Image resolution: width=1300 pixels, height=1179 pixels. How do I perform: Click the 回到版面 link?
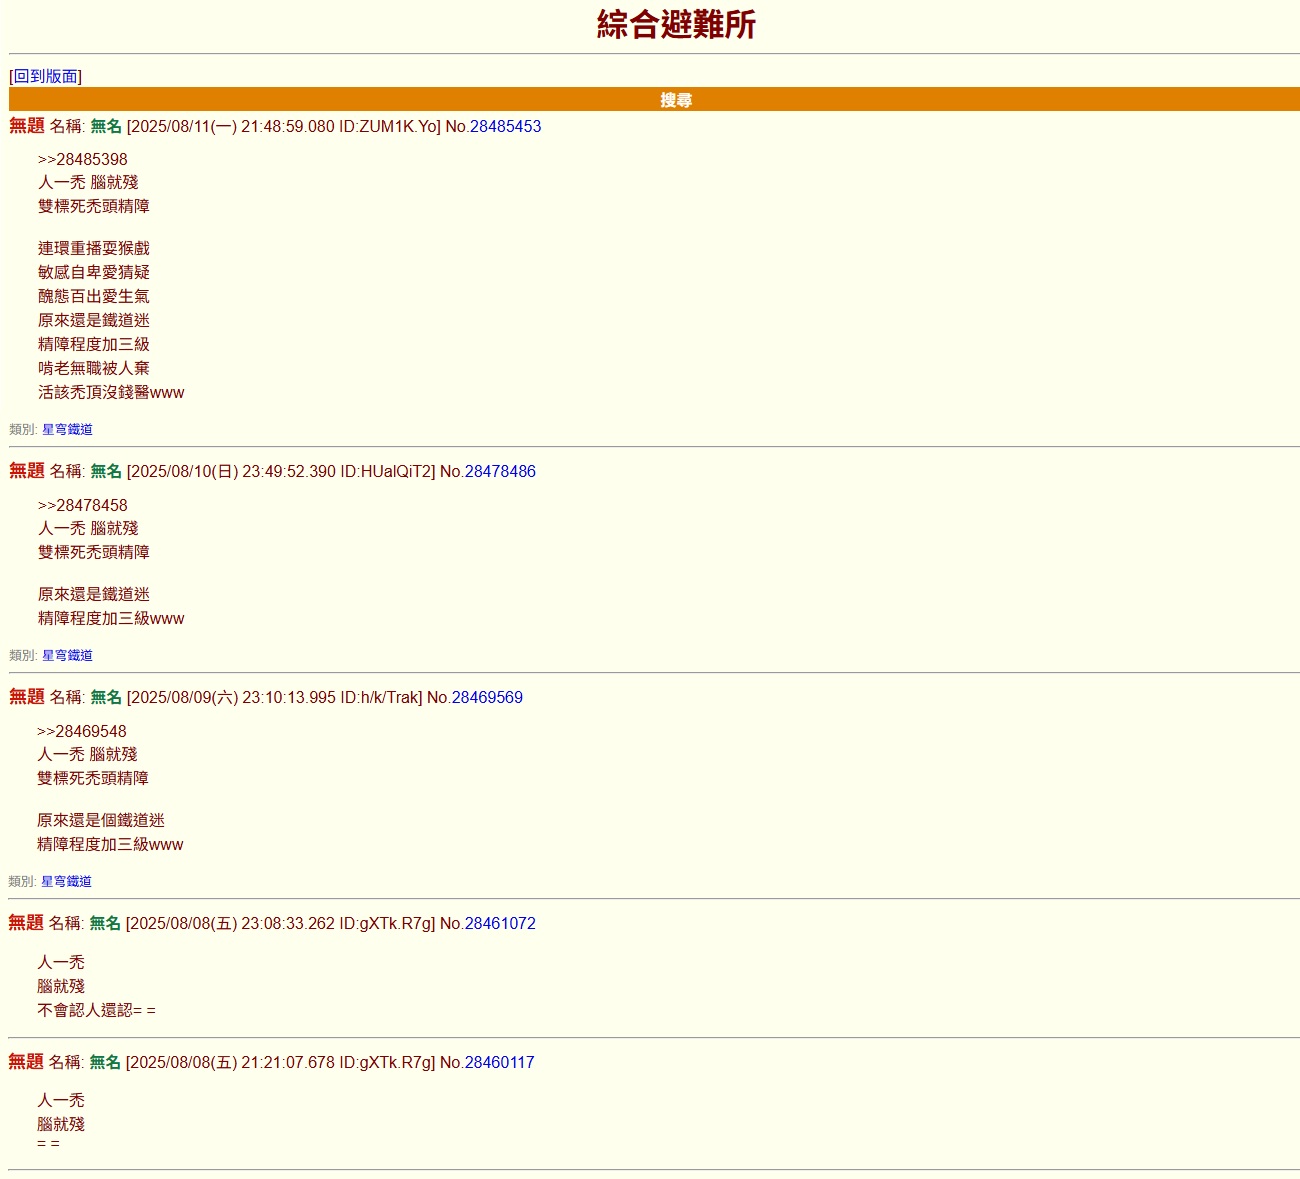click(45, 76)
